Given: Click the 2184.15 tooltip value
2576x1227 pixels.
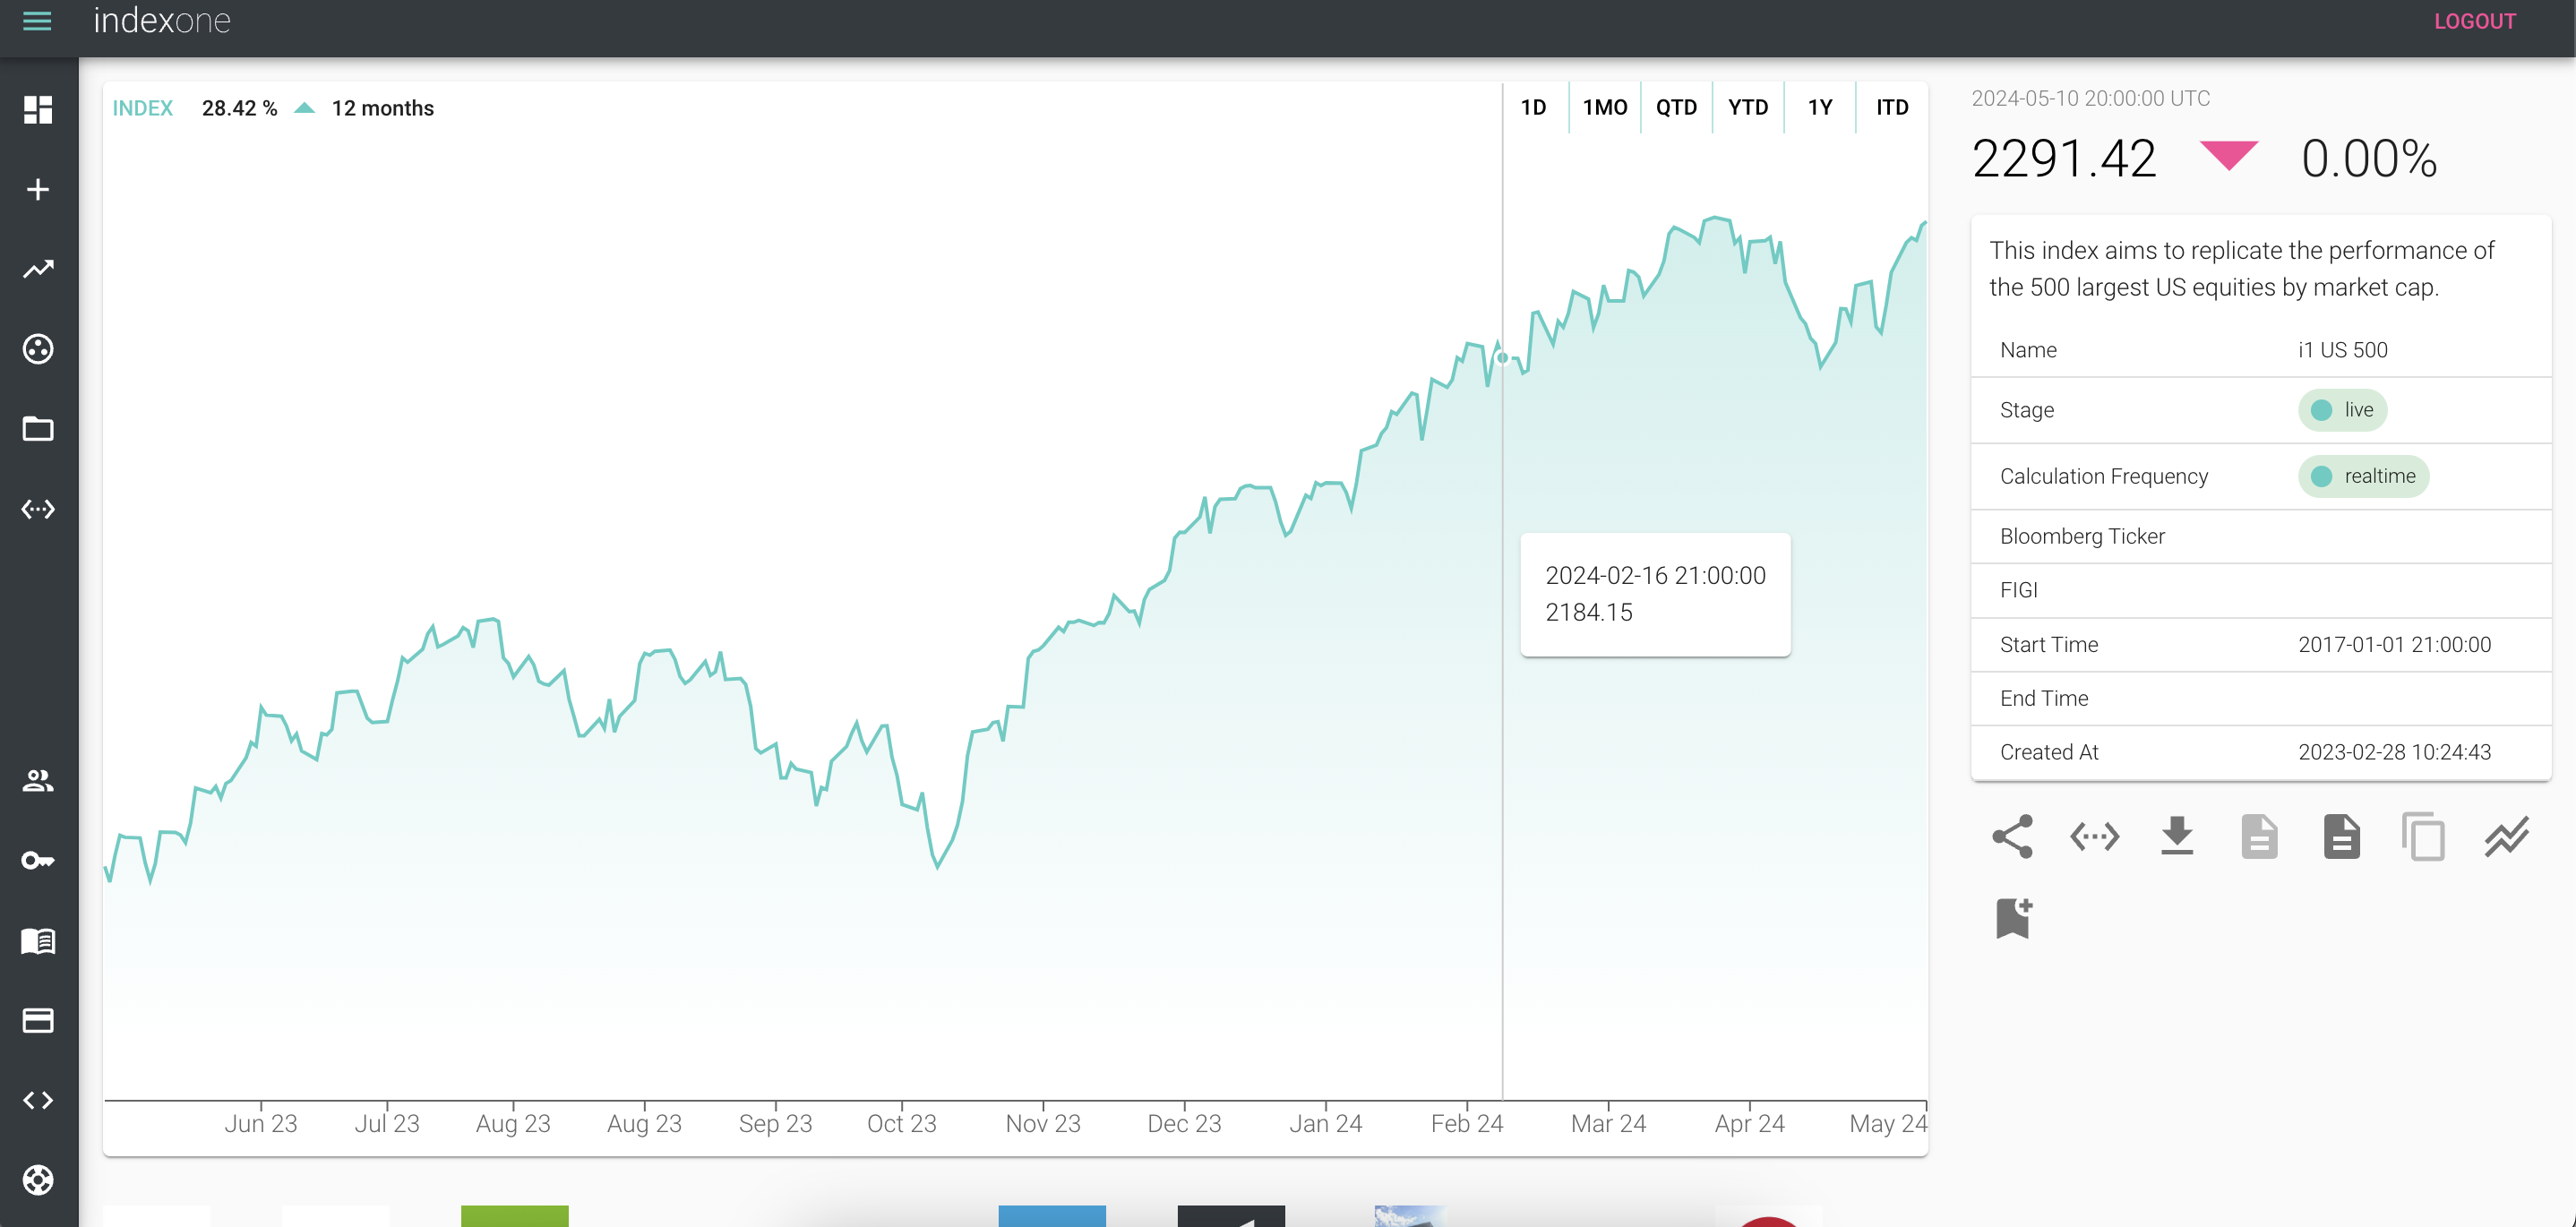Looking at the screenshot, I should (x=1588, y=612).
